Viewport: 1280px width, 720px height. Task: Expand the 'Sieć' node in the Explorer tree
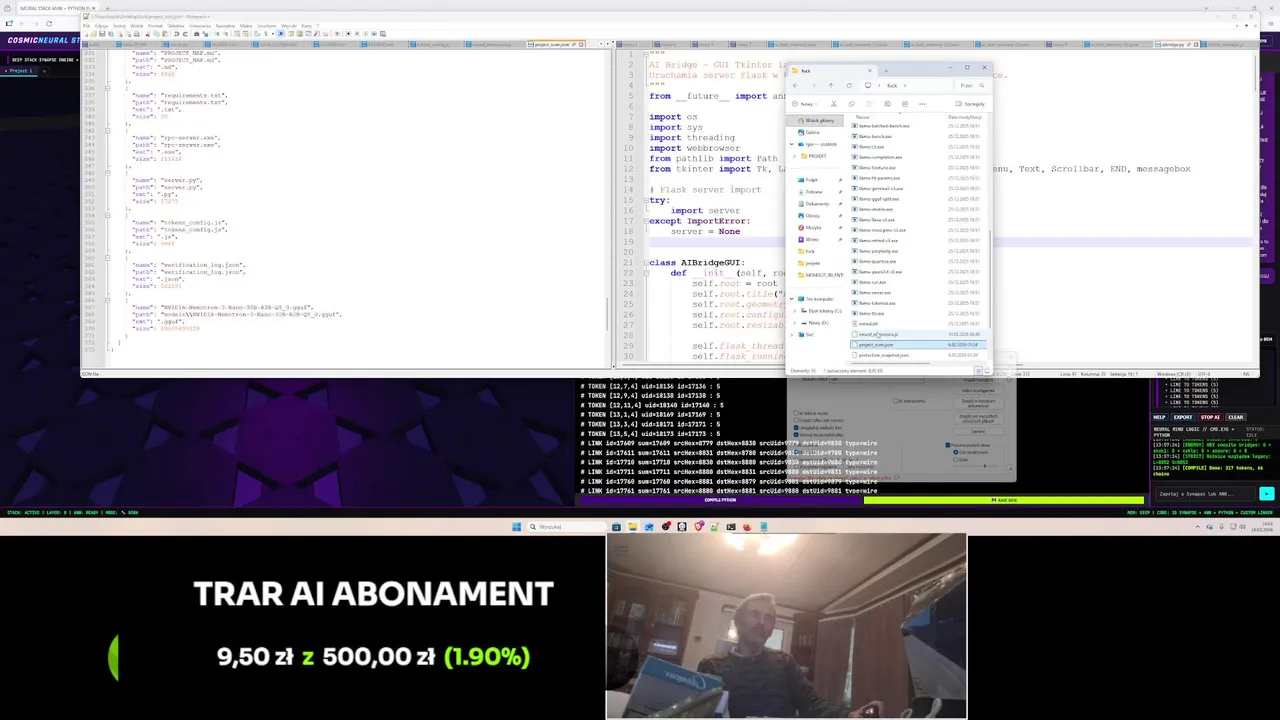click(791, 335)
